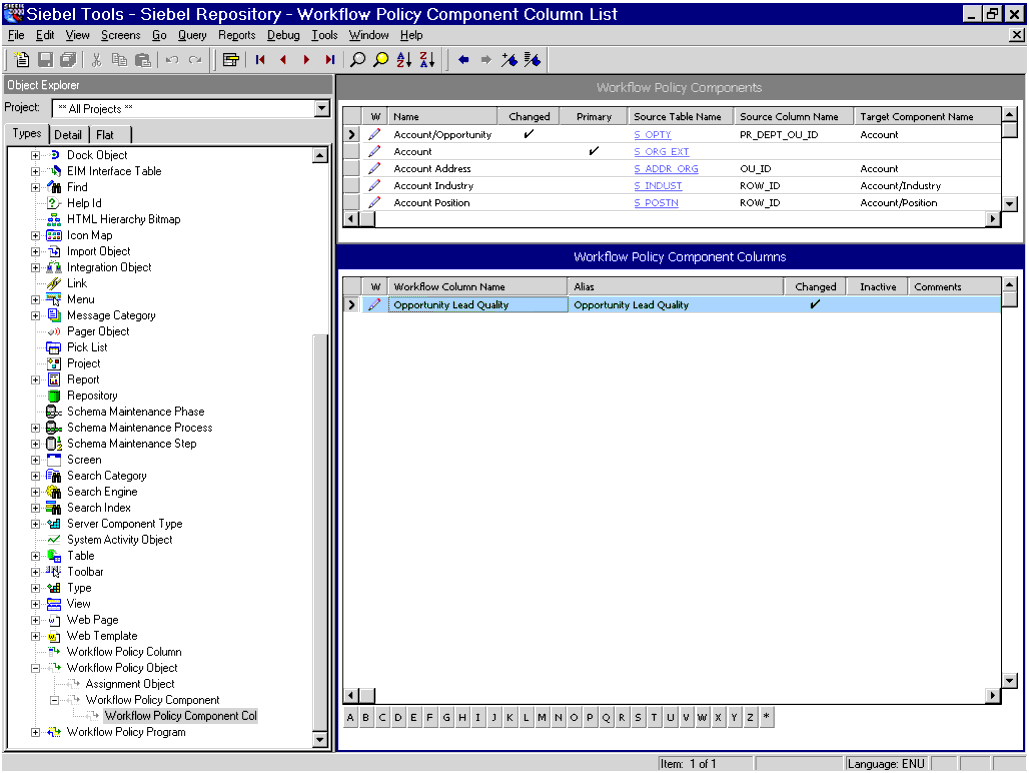Click the Sort Ascending A-Z icon
The height and width of the screenshot is (773, 1029).
(404, 60)
